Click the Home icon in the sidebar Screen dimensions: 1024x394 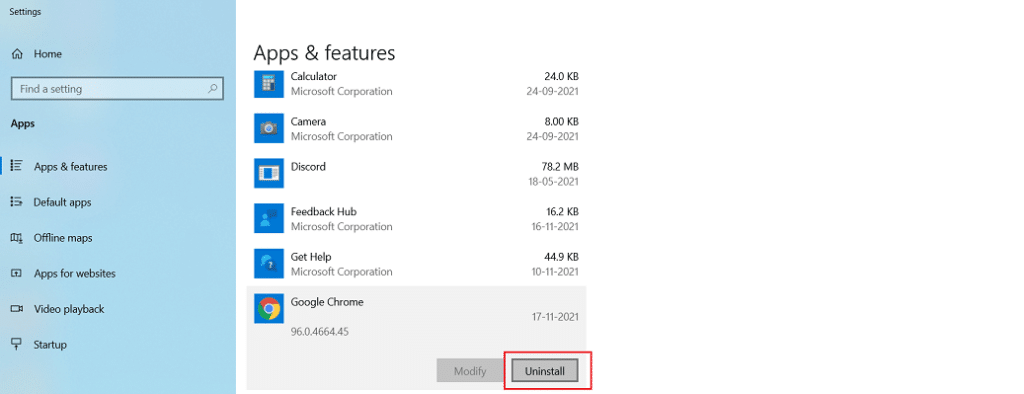[x=18, y=54]
